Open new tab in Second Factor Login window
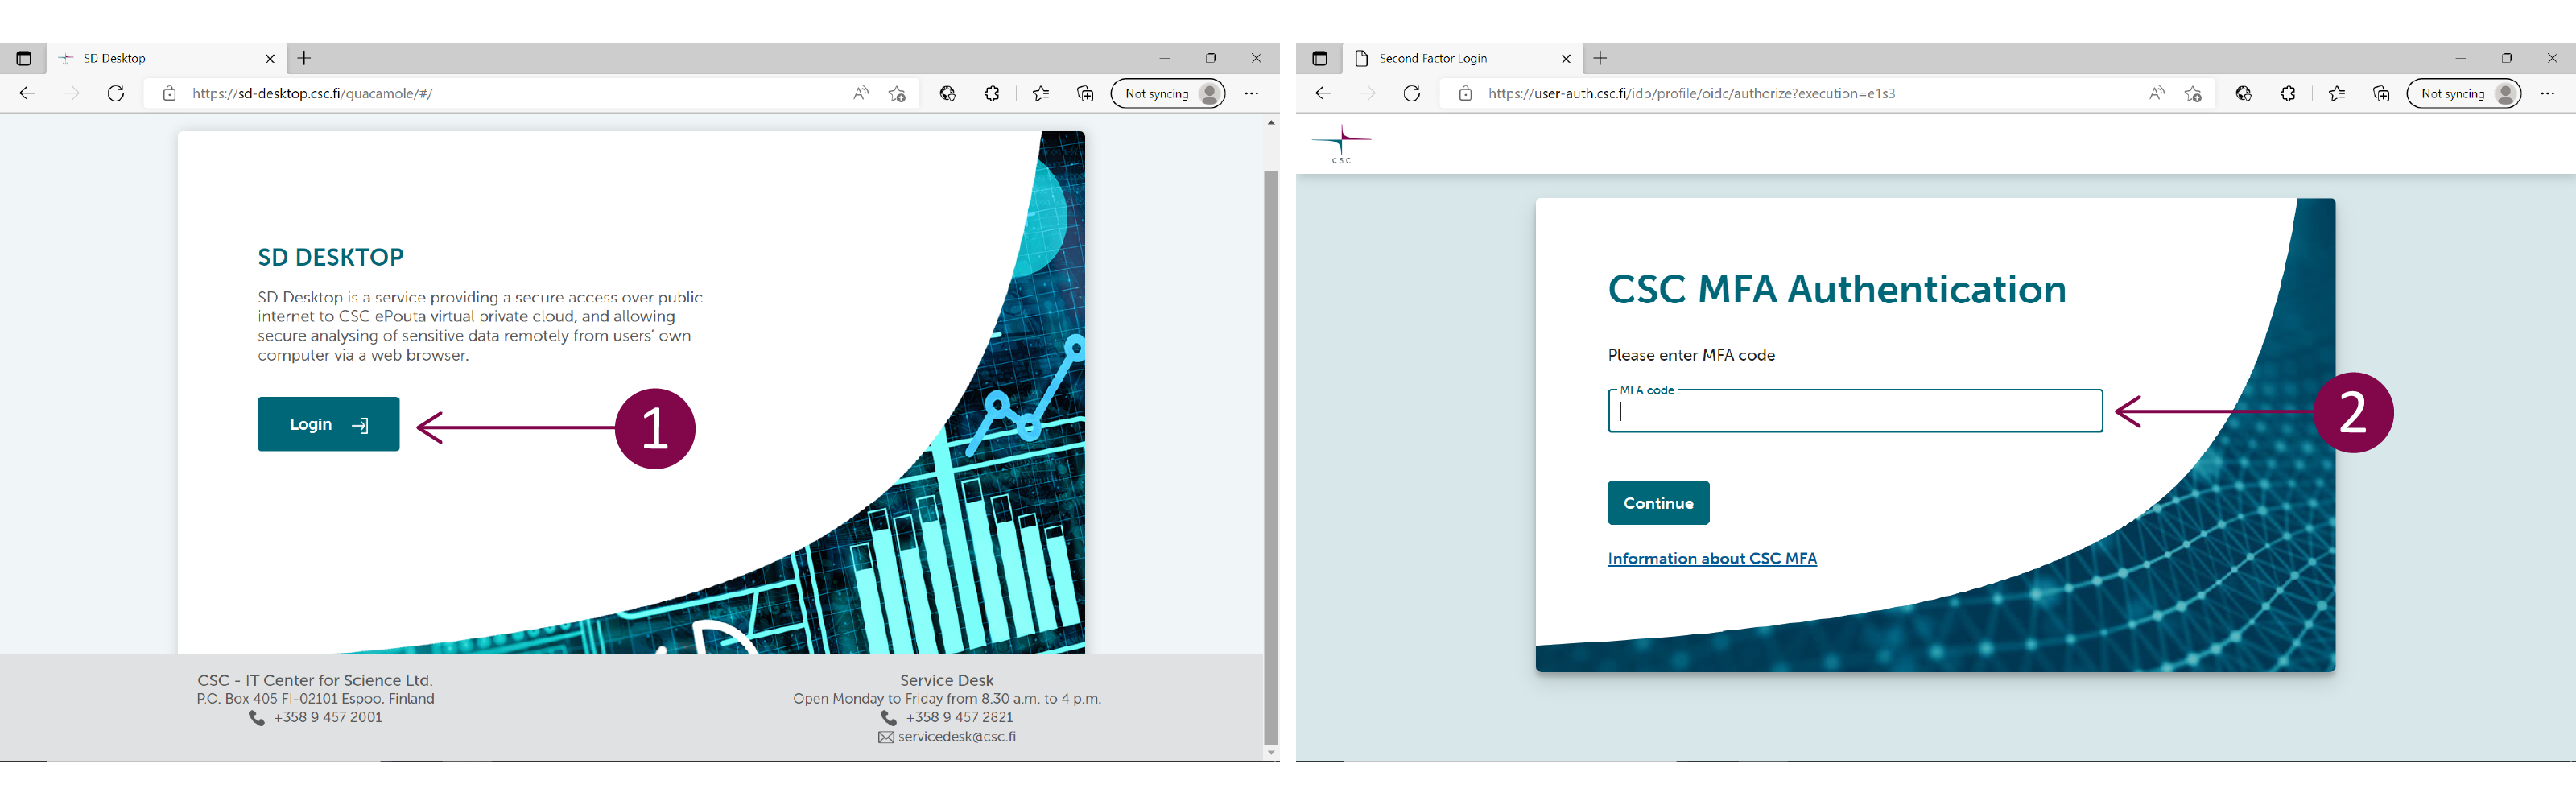The width and height of the screenshot is (2576, 805). pyautogui.click(x=1601, y=58)
